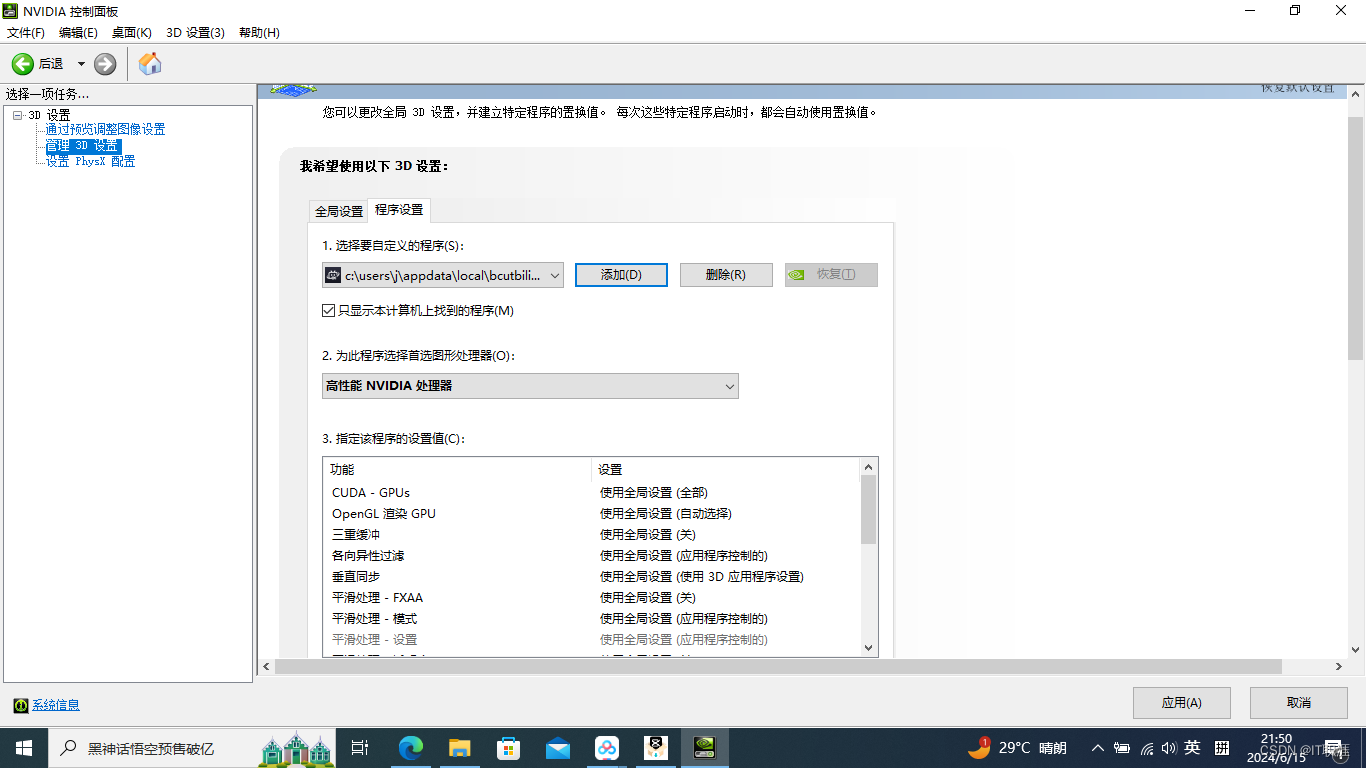
Task: Click the settings list scroll down arrow
Action: pos(868,648)
